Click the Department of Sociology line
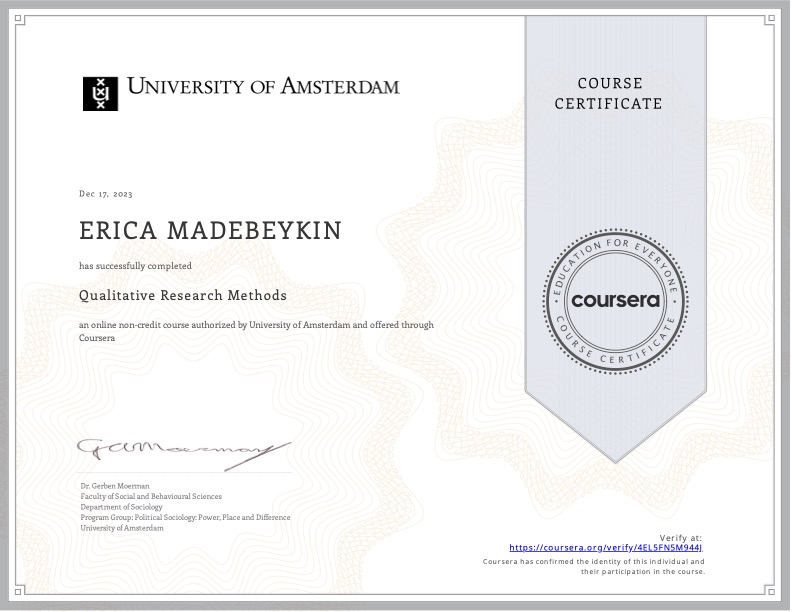This screenshot has height=612, width=792. (121, 507)
